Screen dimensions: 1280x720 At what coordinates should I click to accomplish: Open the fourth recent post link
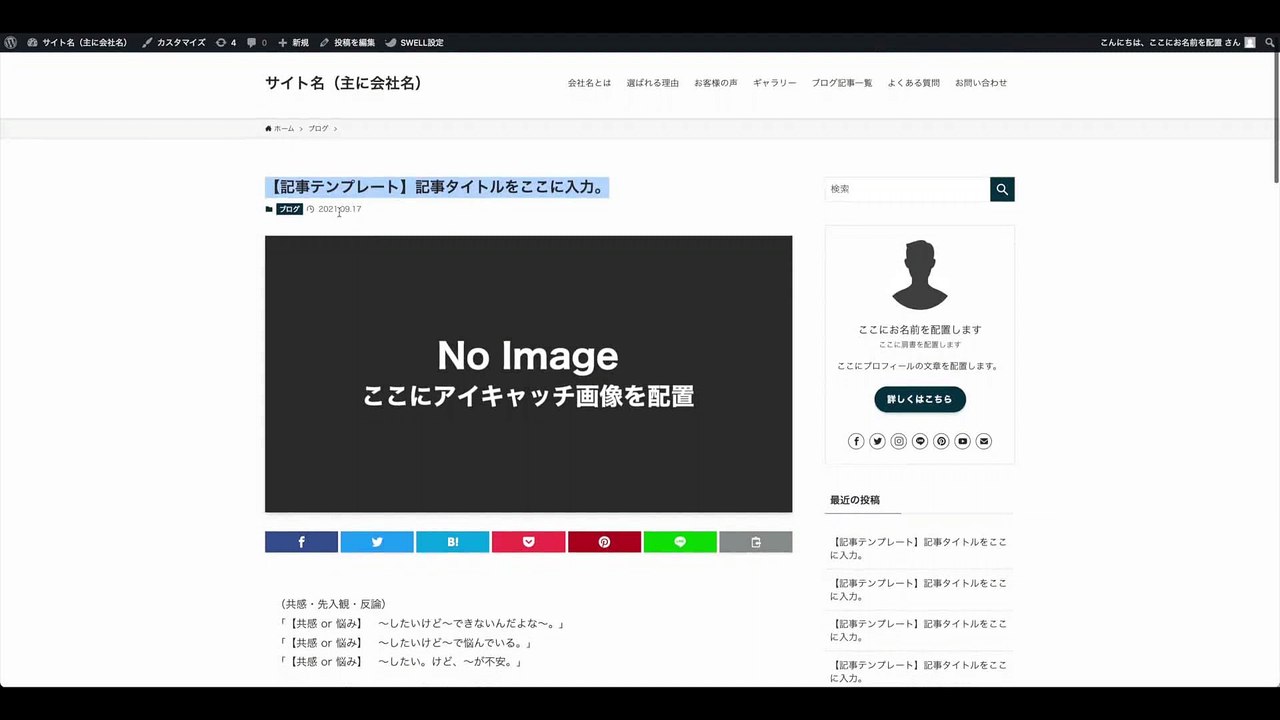coord(919,671)
